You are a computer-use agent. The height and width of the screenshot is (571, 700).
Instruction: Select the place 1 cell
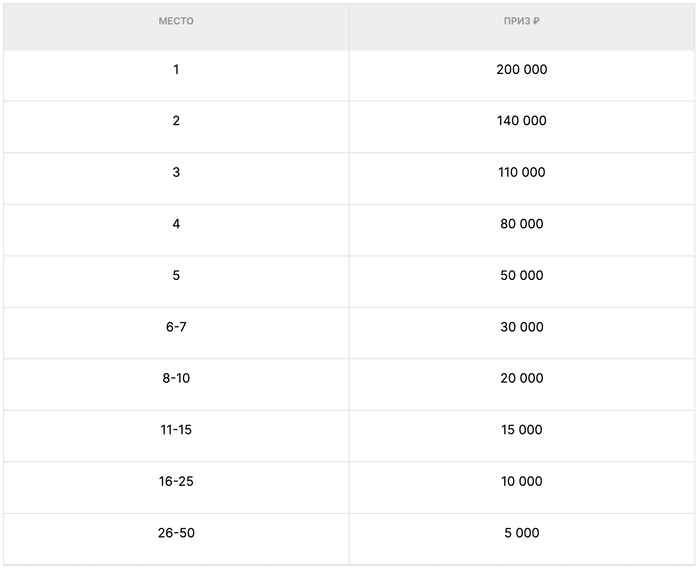click(x=176, y=70)
